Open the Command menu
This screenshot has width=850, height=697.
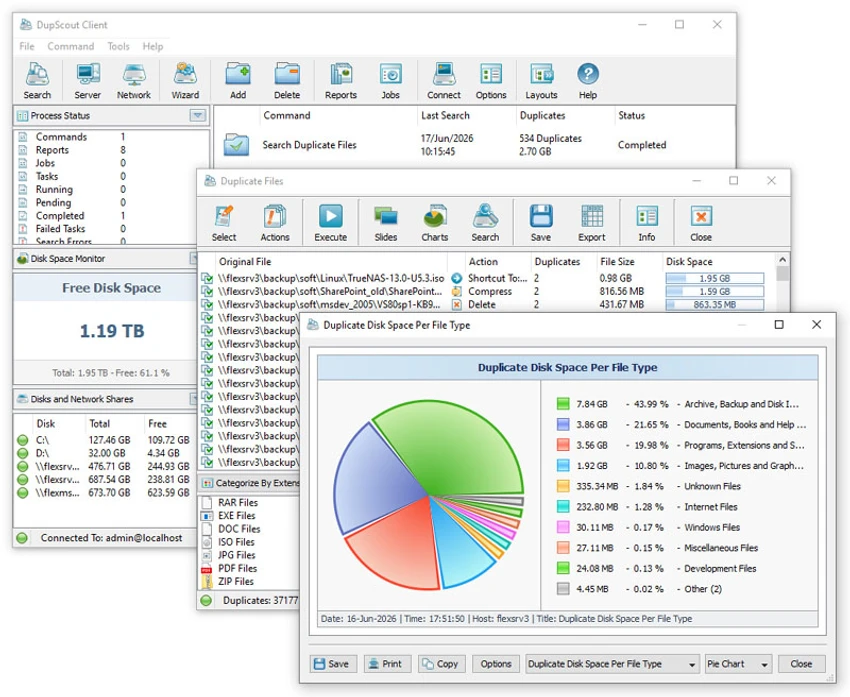coord(70,47)
